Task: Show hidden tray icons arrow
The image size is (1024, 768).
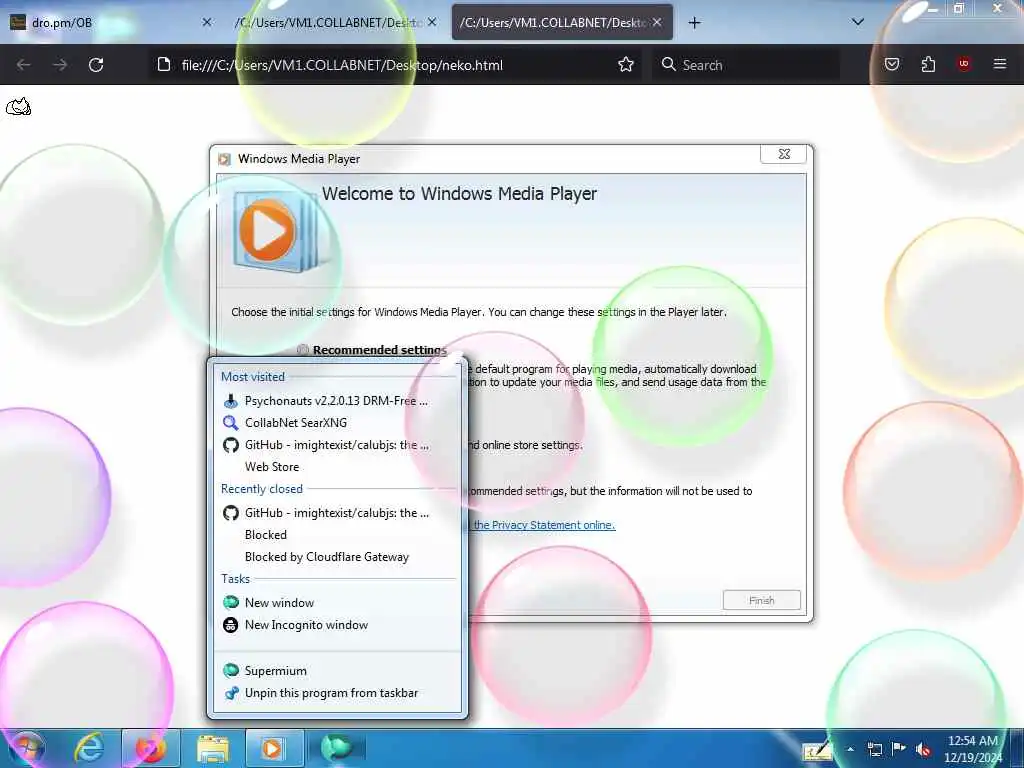Action: point(850,749)
